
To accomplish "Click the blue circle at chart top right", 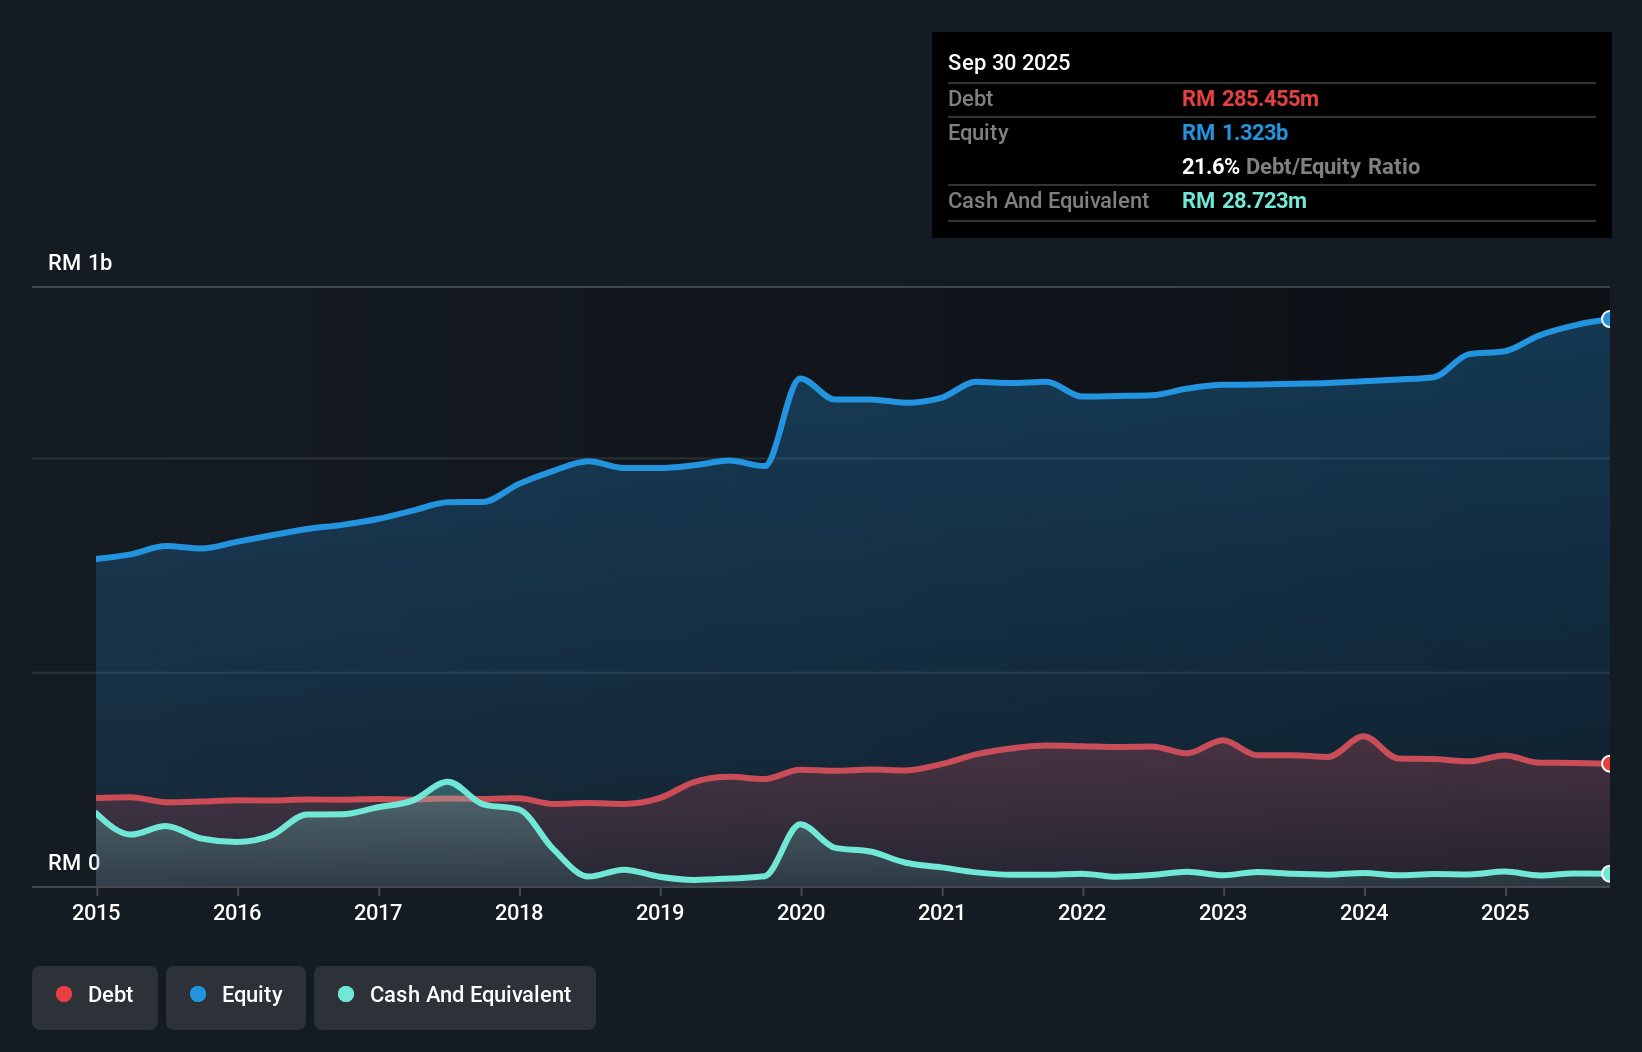I will [x=1607, y=320].
